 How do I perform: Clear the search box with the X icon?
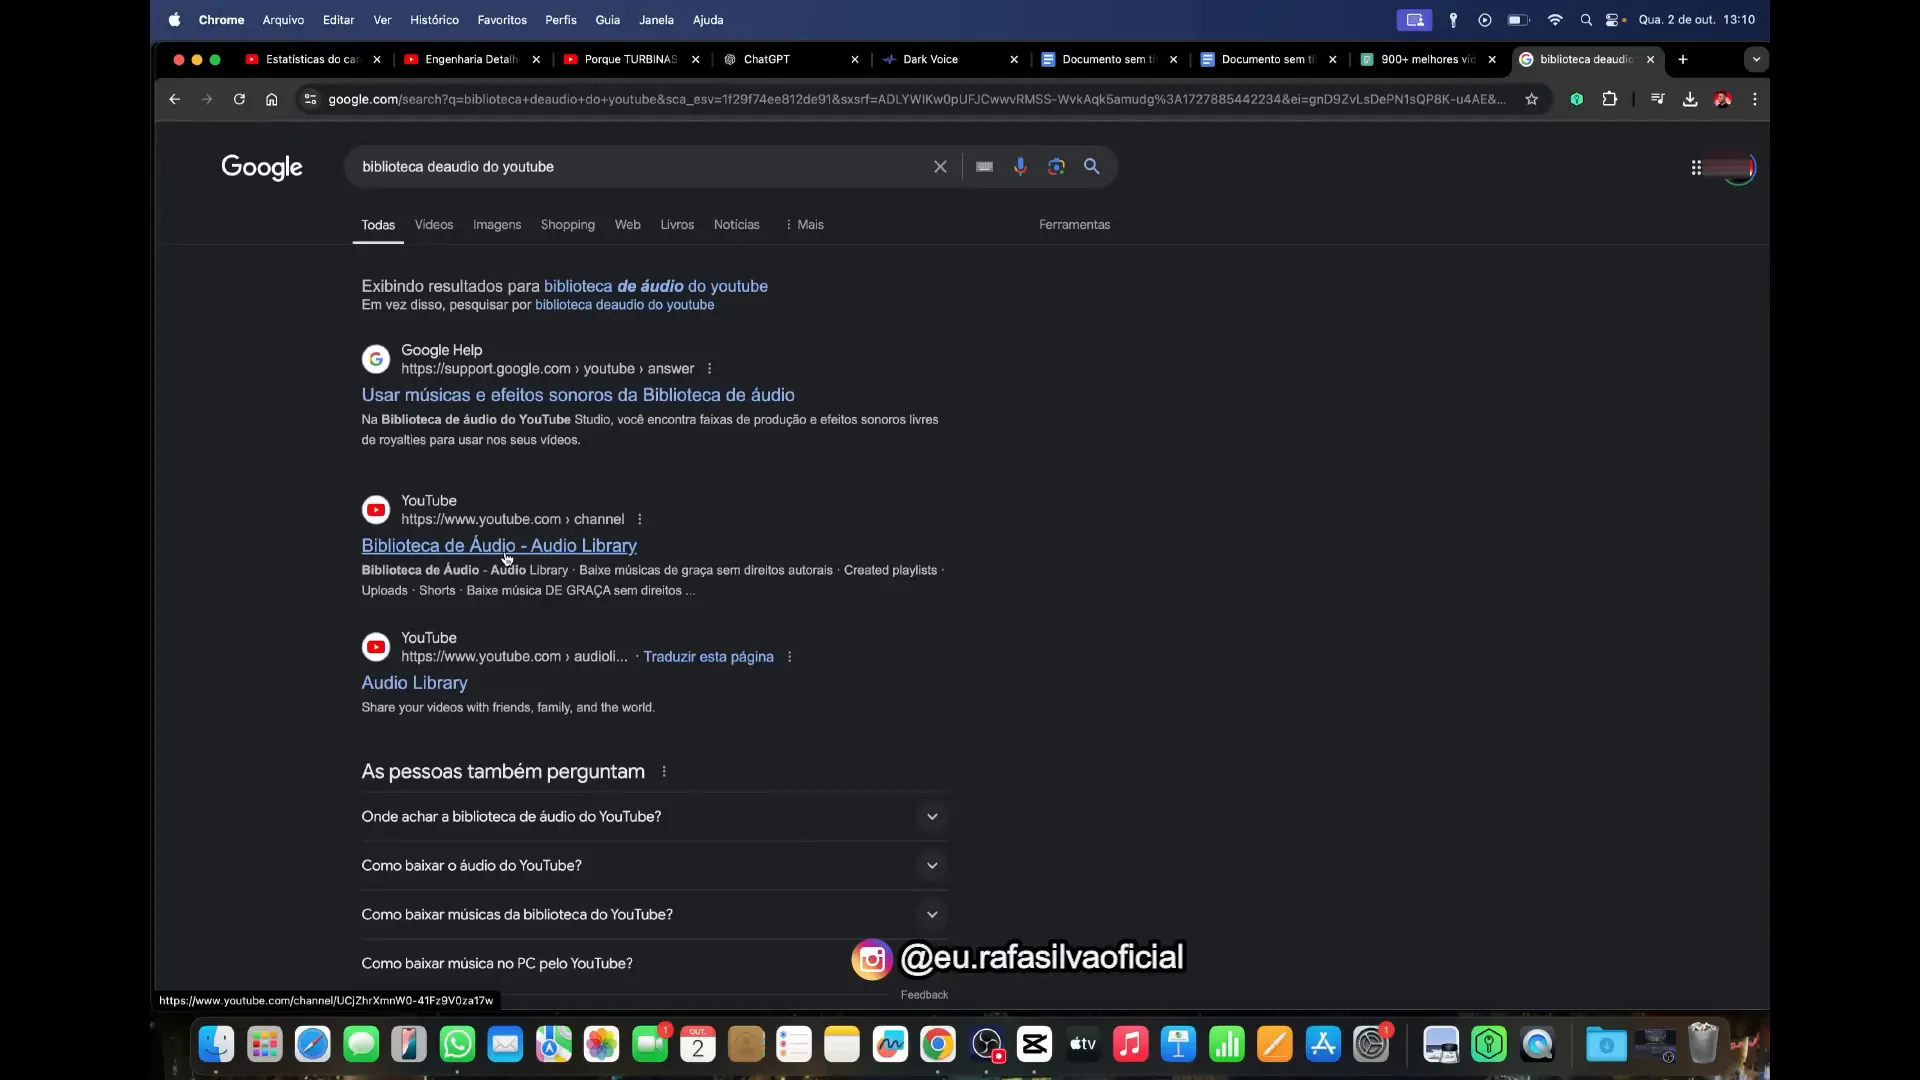940,167
